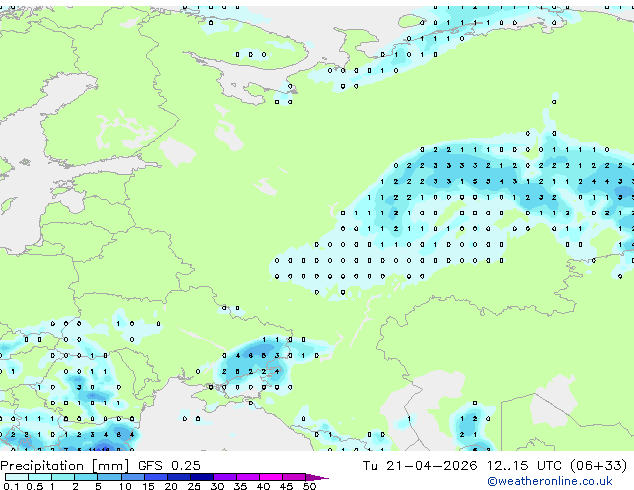The height and width of the screenshot is (490, 634).
Task: Click the 'Precipitation [mm] GFS 0.25' title
Action: 100,465
